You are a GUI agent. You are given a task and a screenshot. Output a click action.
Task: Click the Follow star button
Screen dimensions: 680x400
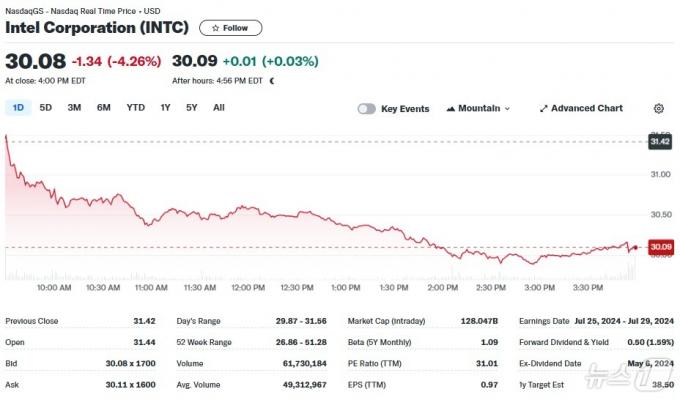pyautogui.click(x=230, y=28)
